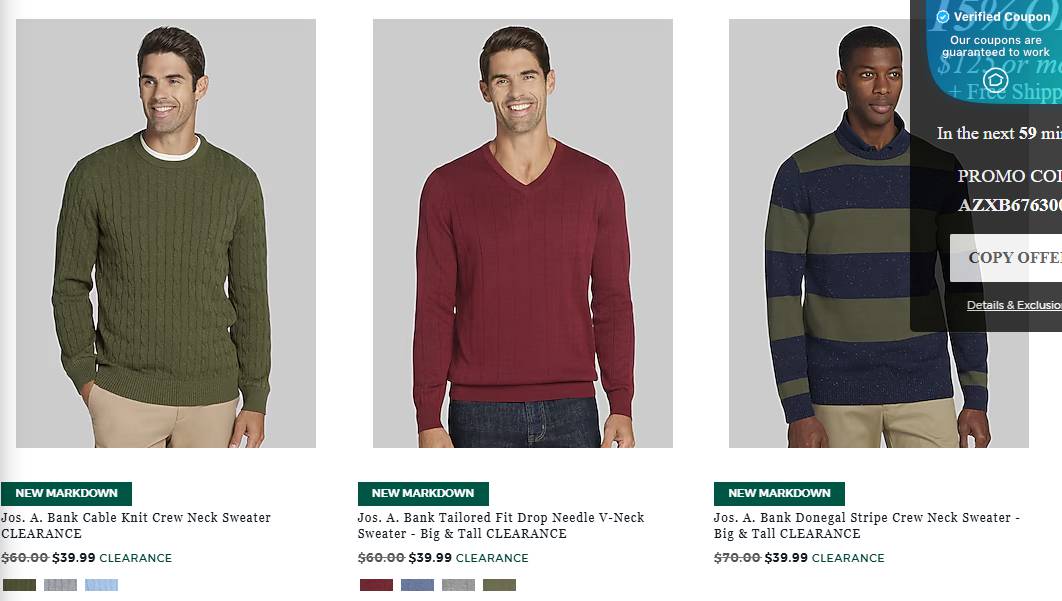Choose light blue swatch for Cable Knit sweater

tap(102, 585)
